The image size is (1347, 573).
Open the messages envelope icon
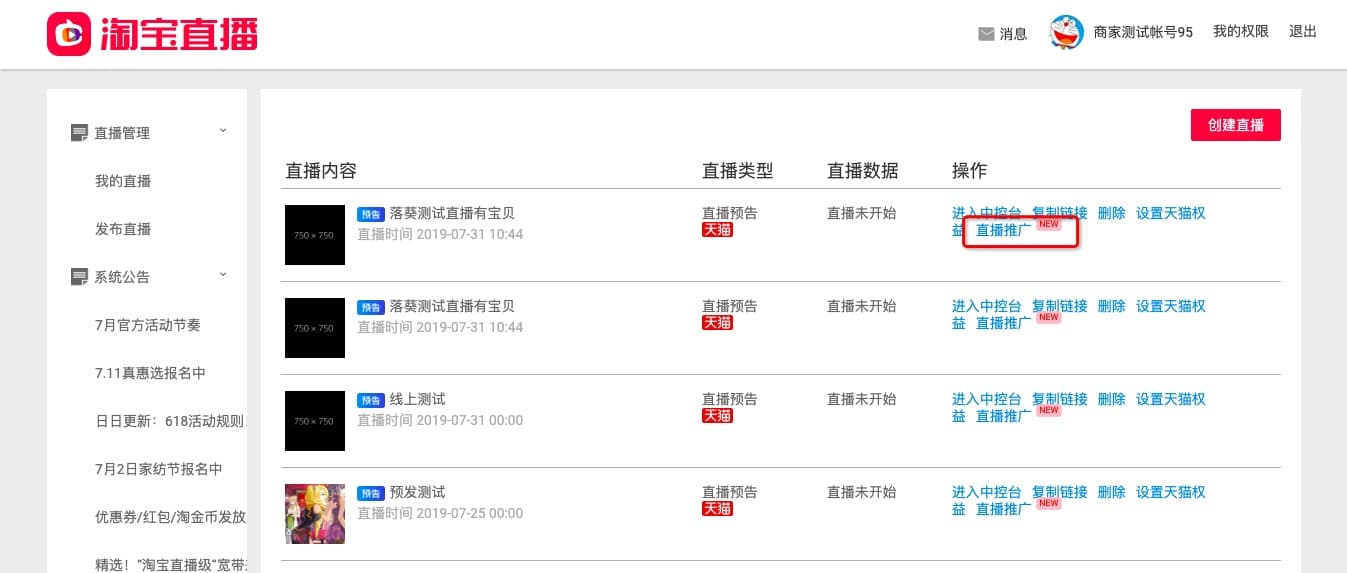986,34
